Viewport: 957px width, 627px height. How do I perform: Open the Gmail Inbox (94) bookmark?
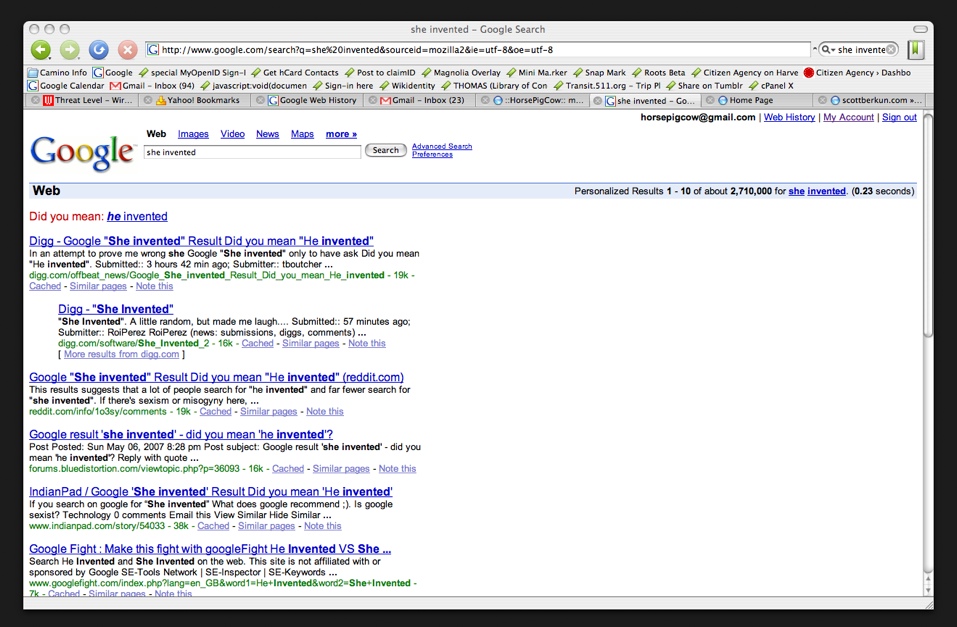click(x=158, y=86)
